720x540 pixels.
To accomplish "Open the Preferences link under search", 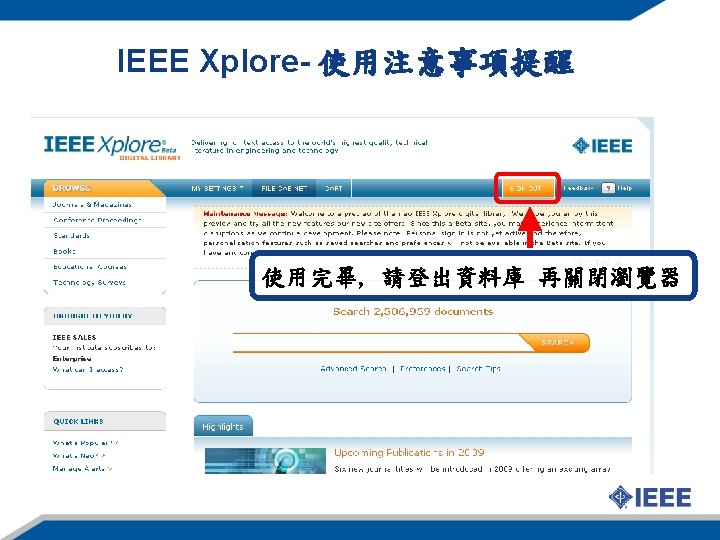I will tap(422, 369).
